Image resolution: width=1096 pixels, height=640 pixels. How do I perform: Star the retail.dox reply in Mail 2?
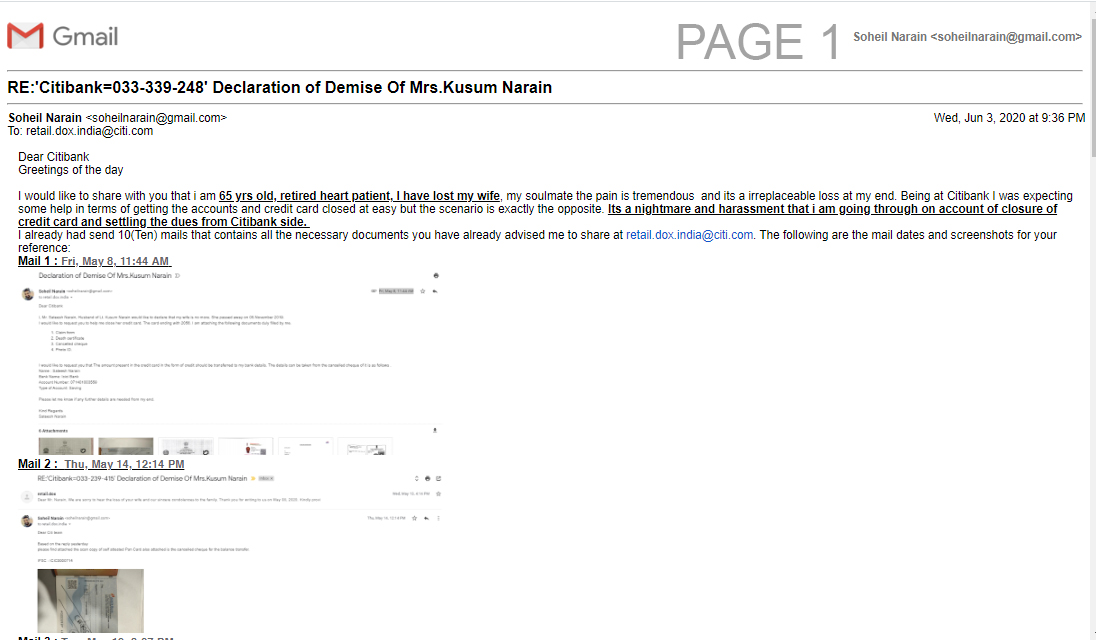pos(438,494)
